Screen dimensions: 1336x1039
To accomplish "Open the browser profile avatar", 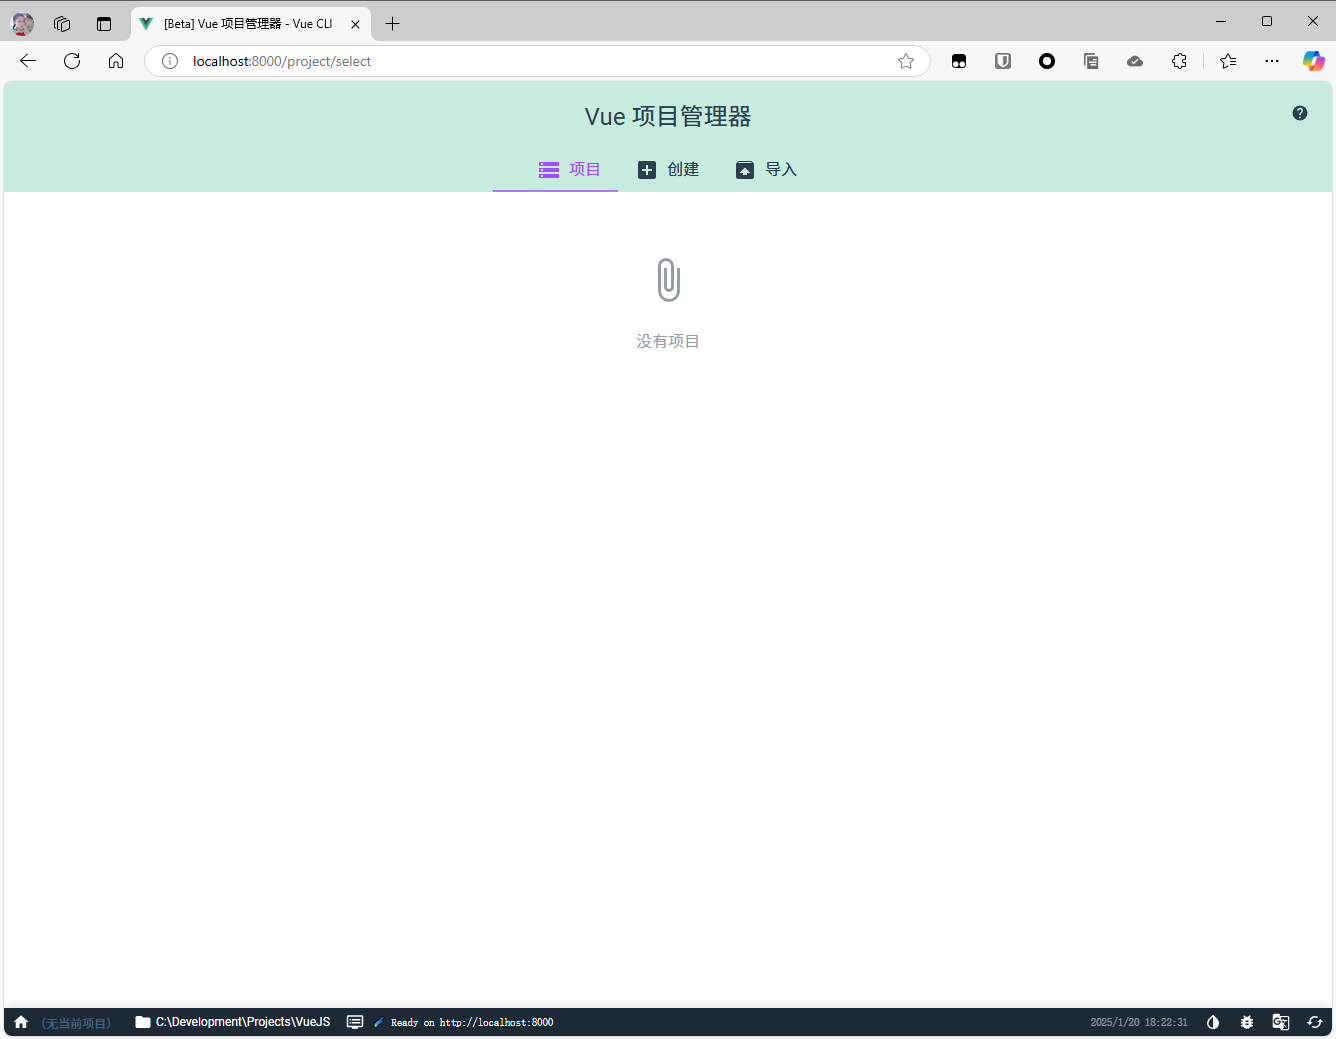I will pyautogui.click(x=22, y=23).
